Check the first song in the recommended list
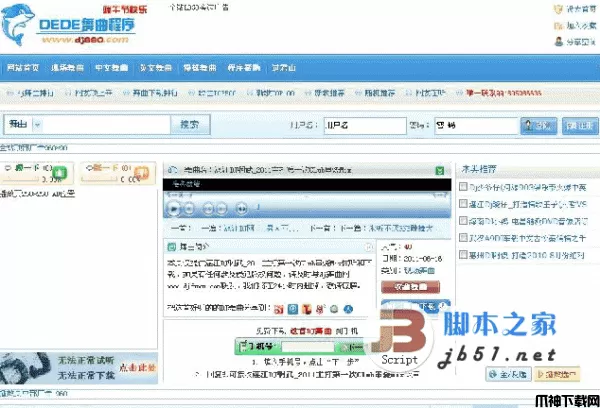Screen dimensions: 600x408 click(463, 187)
